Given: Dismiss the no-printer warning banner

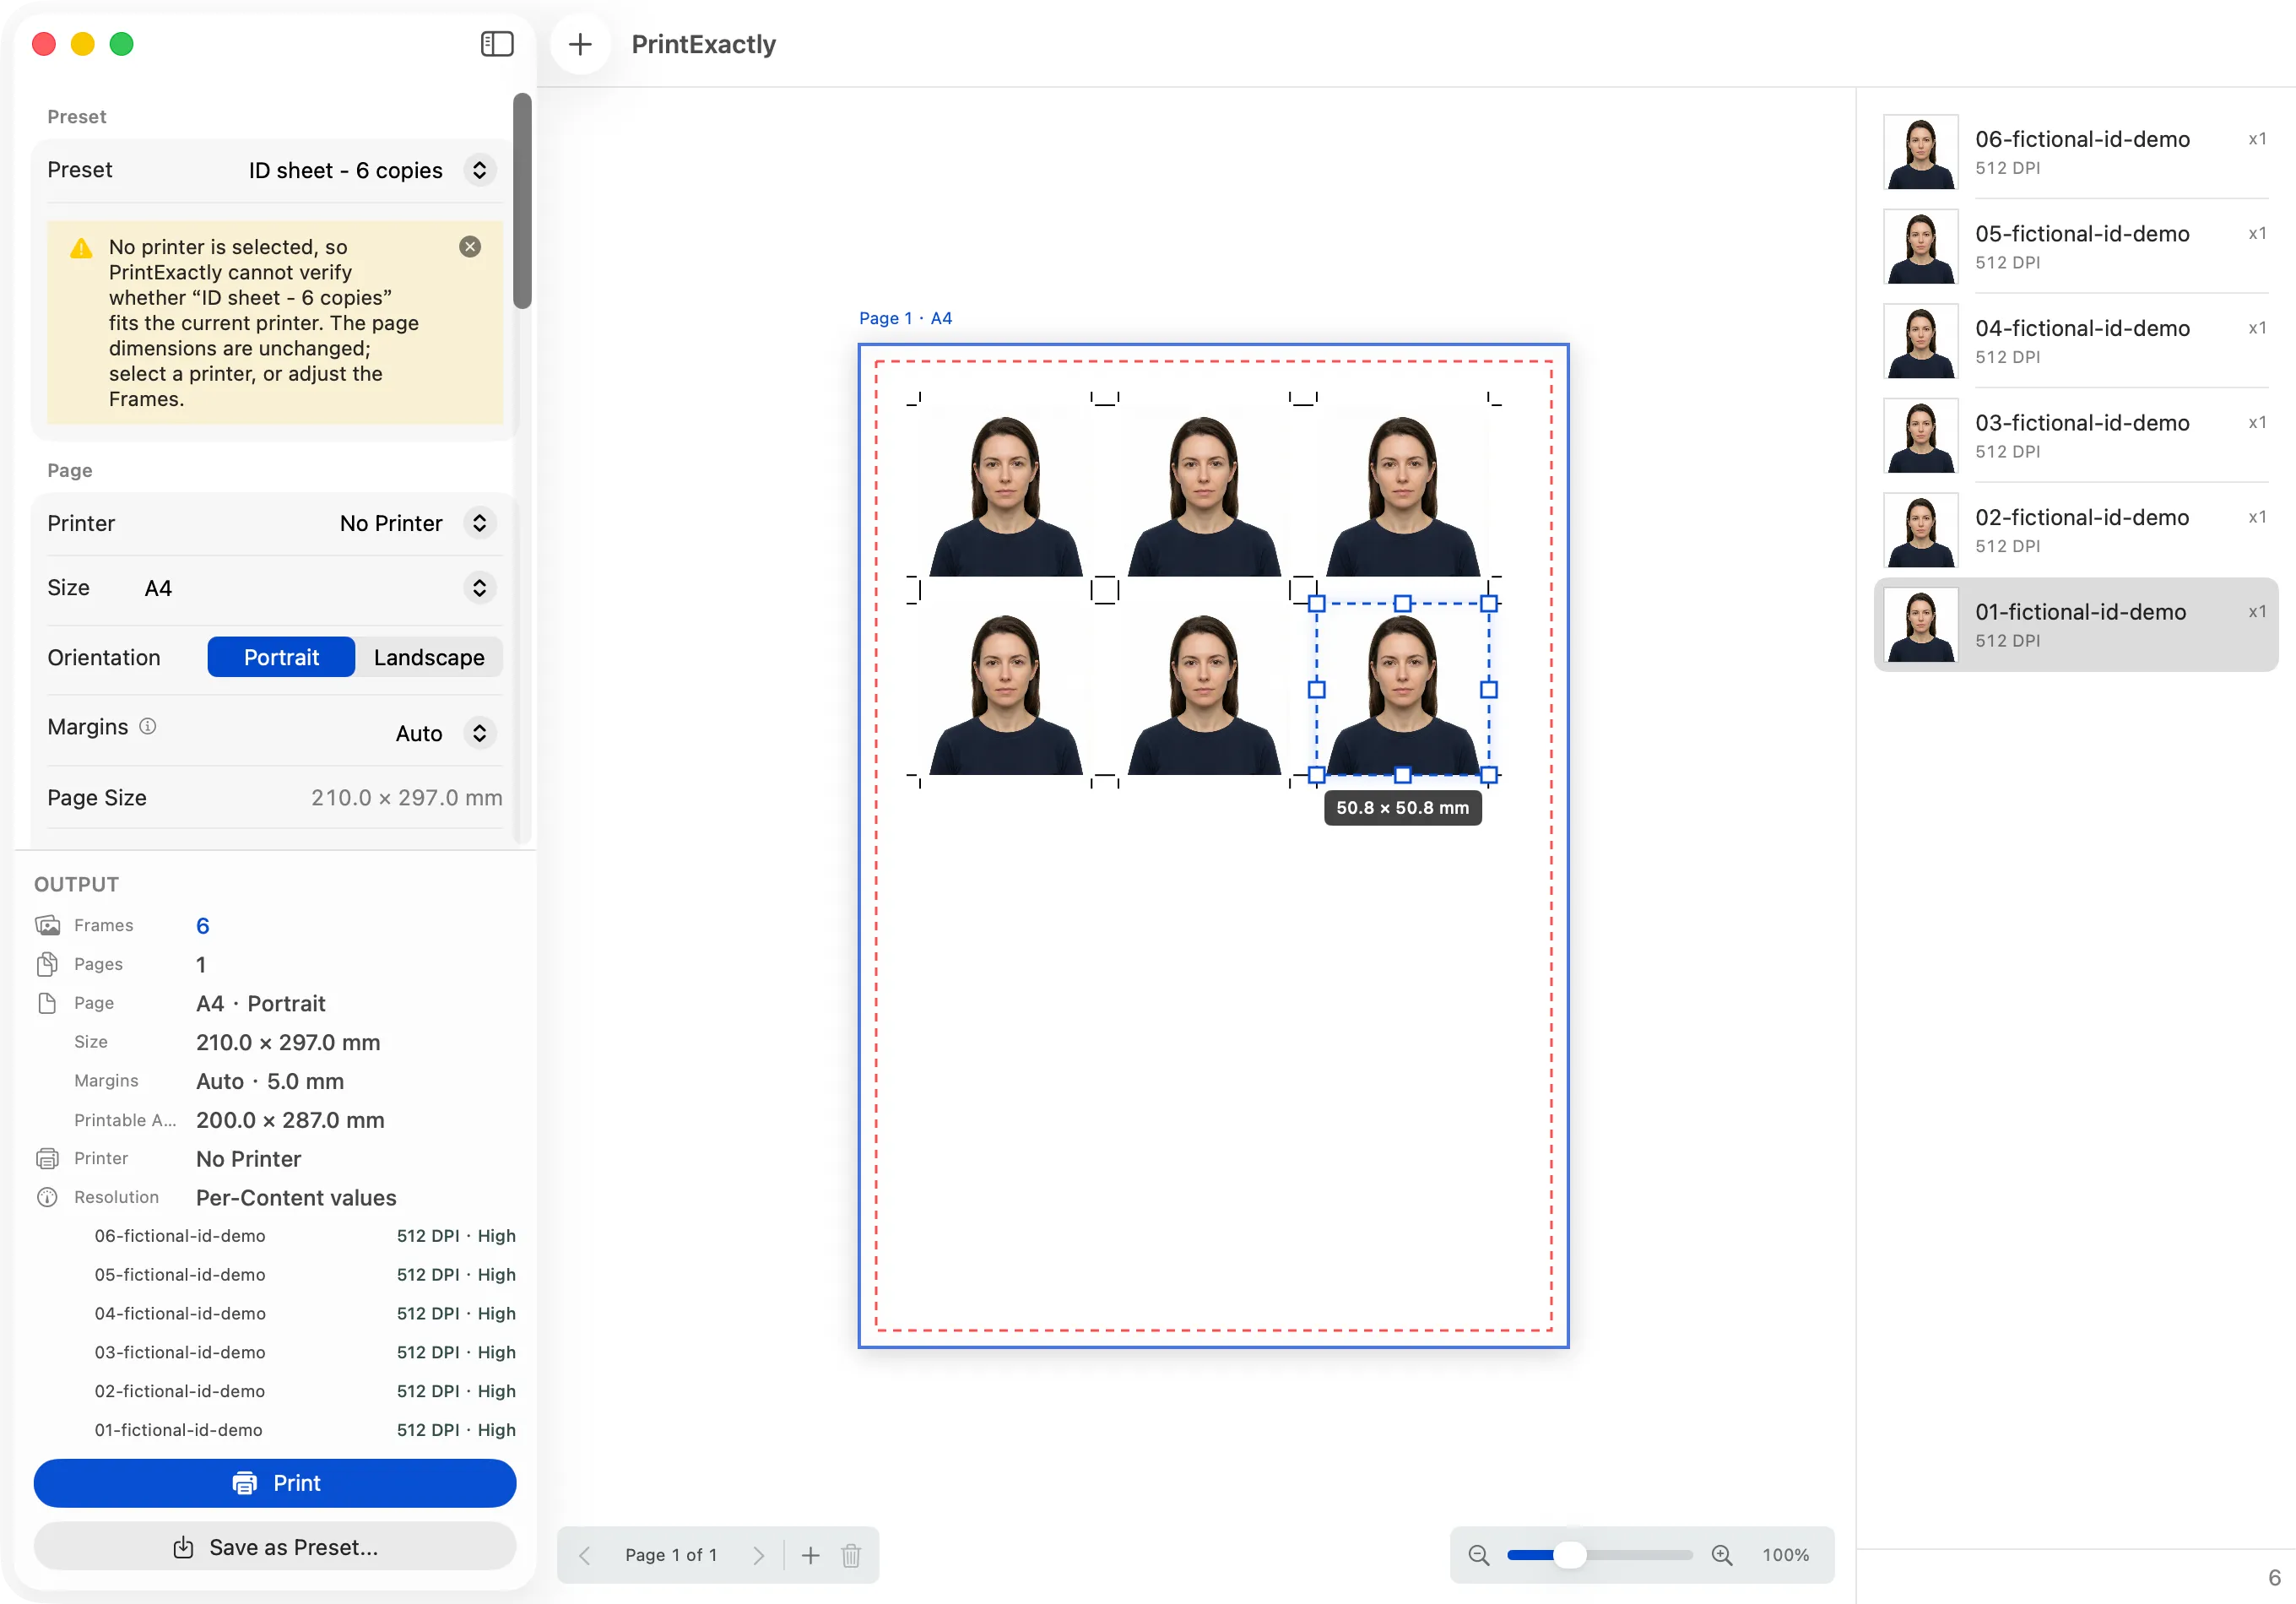Looking at the screenshot, I should [470, 246].
